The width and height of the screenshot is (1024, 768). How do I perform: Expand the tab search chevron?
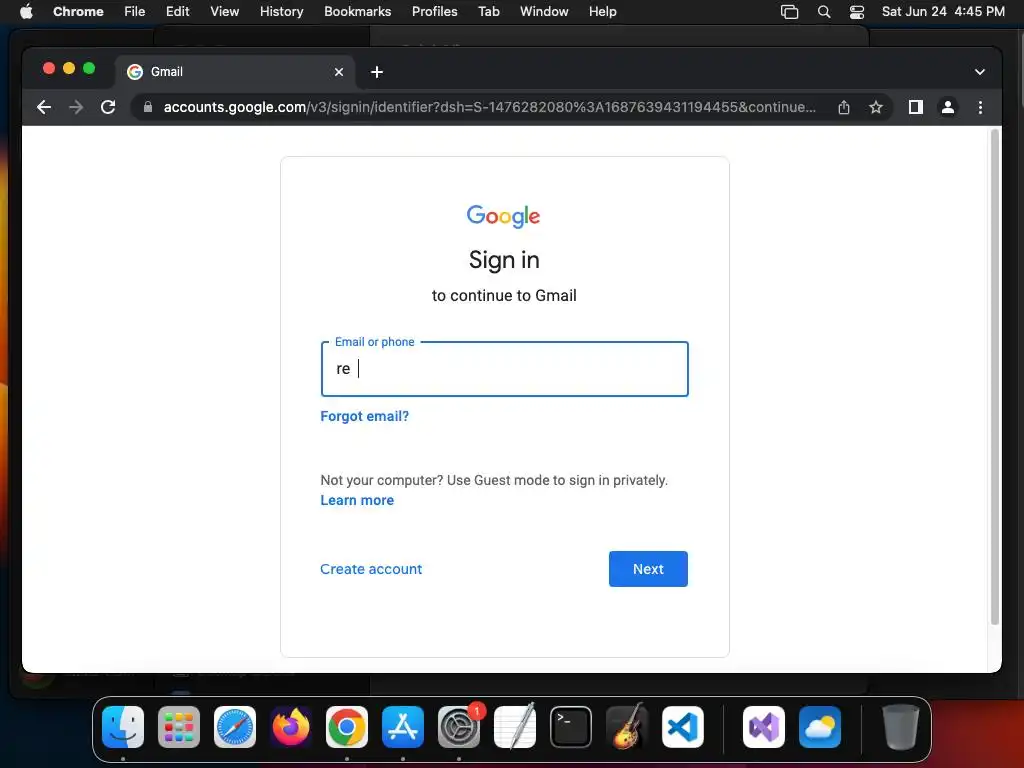[x=980, y=72]
